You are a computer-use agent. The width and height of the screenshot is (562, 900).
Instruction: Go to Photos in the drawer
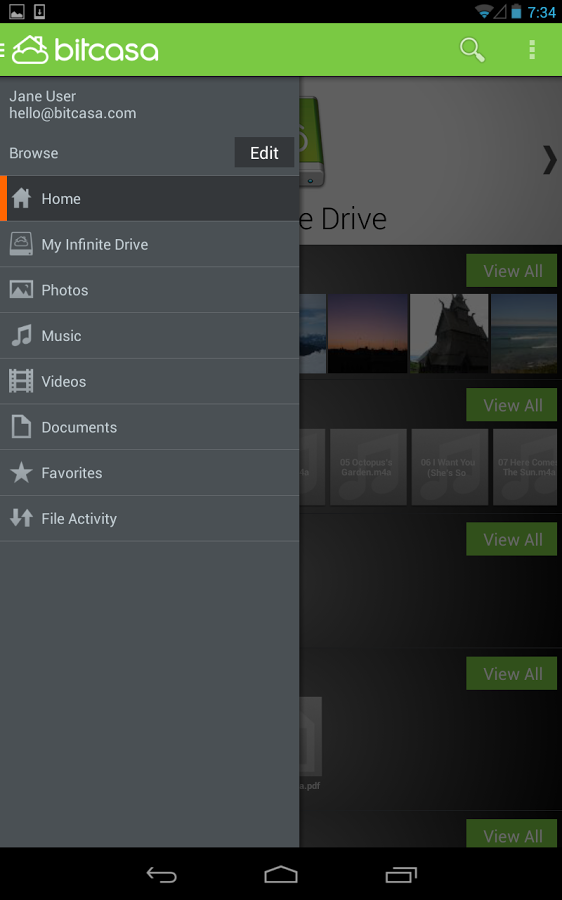(x=149, y=290)
